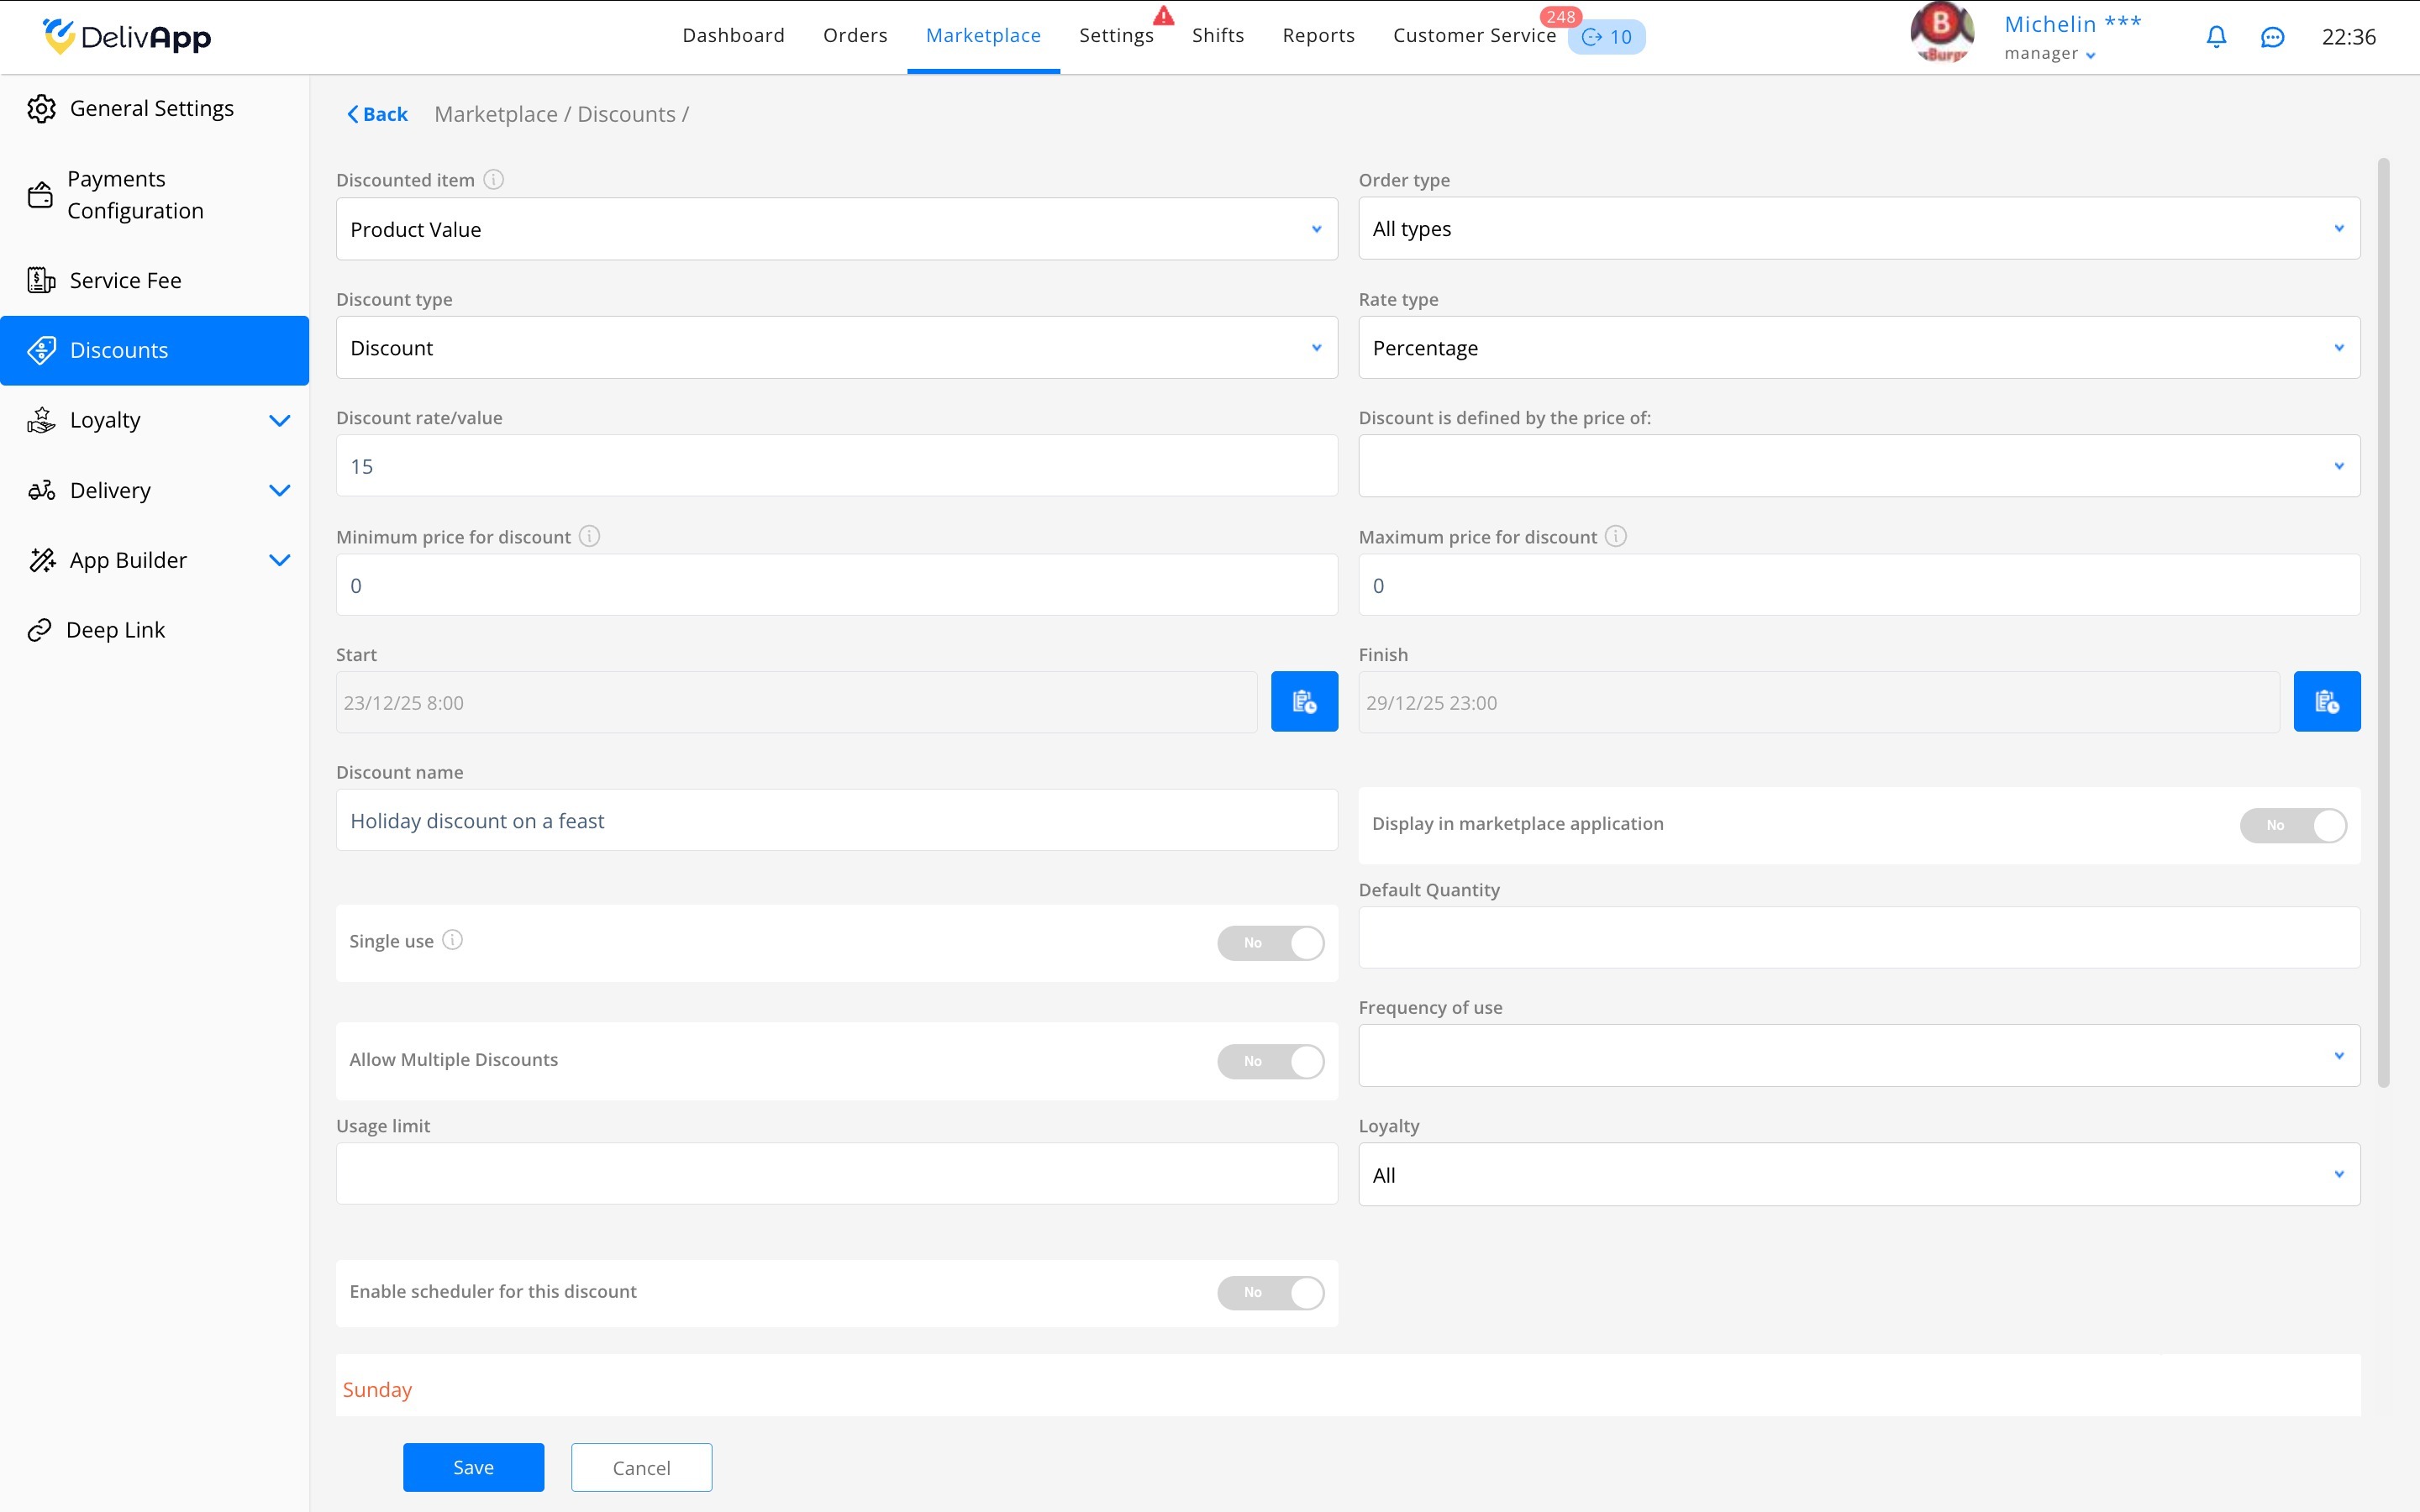Screen dimensions: 2420x1512
Task: Open the Reports tab
Action: click(x=1318, y=36)
